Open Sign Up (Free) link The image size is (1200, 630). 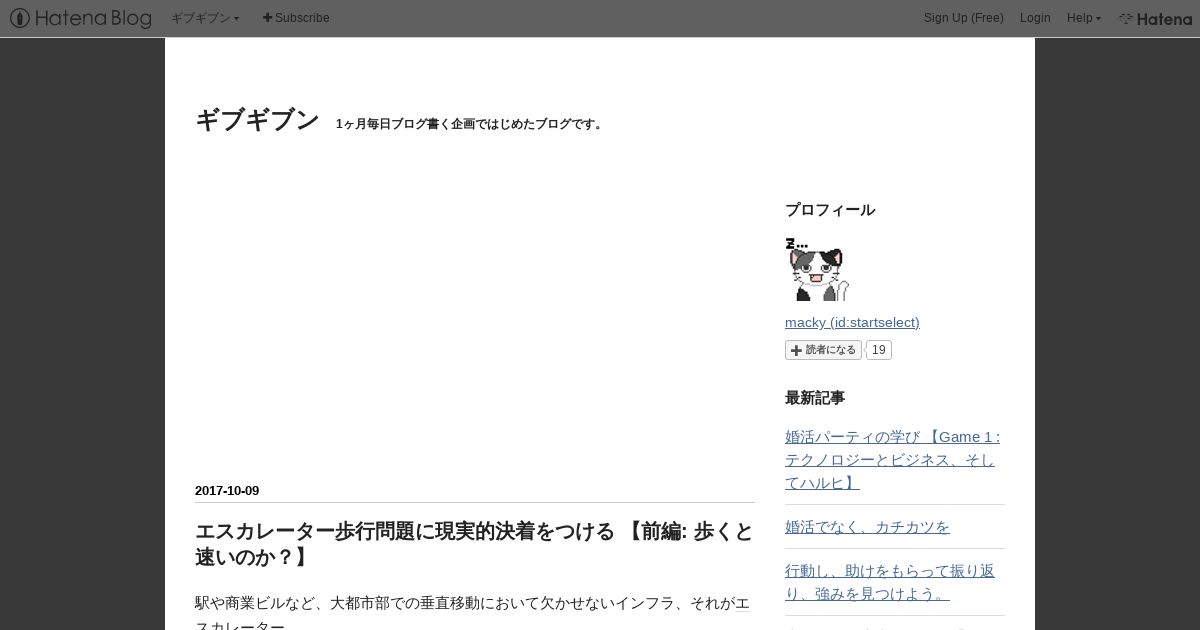point(964,18)
